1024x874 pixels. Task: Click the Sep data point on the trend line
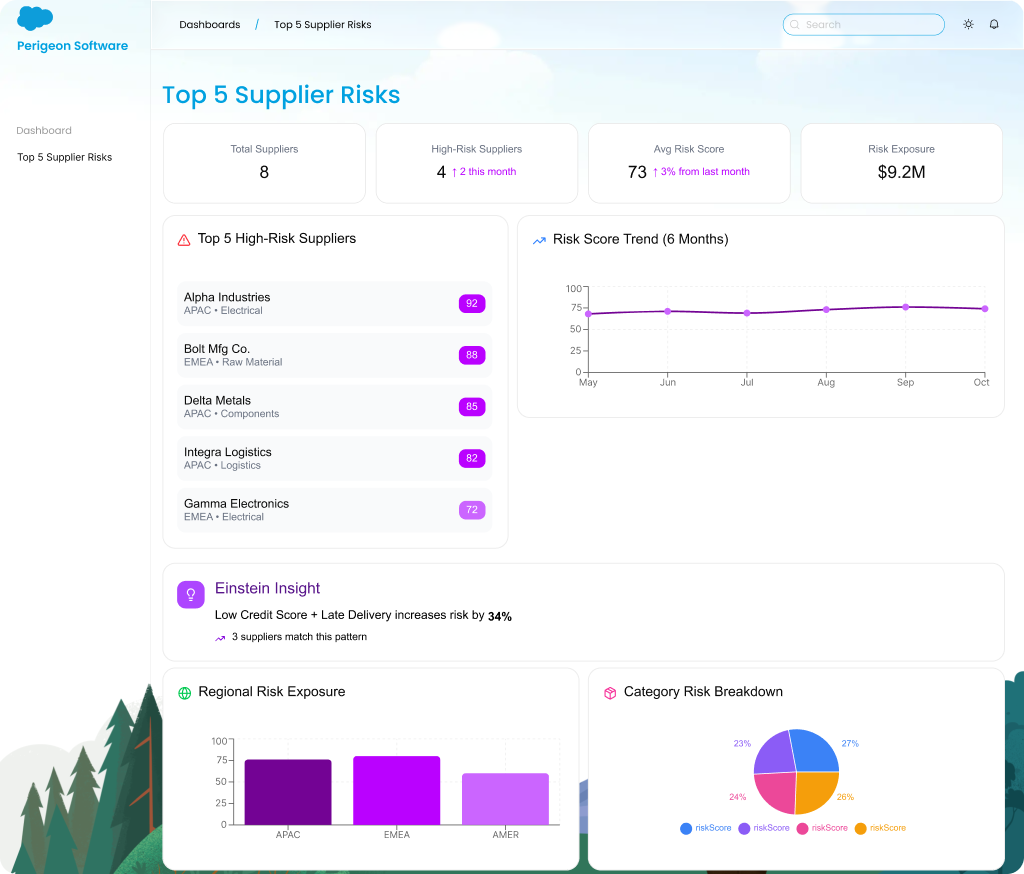pos(905,307)
